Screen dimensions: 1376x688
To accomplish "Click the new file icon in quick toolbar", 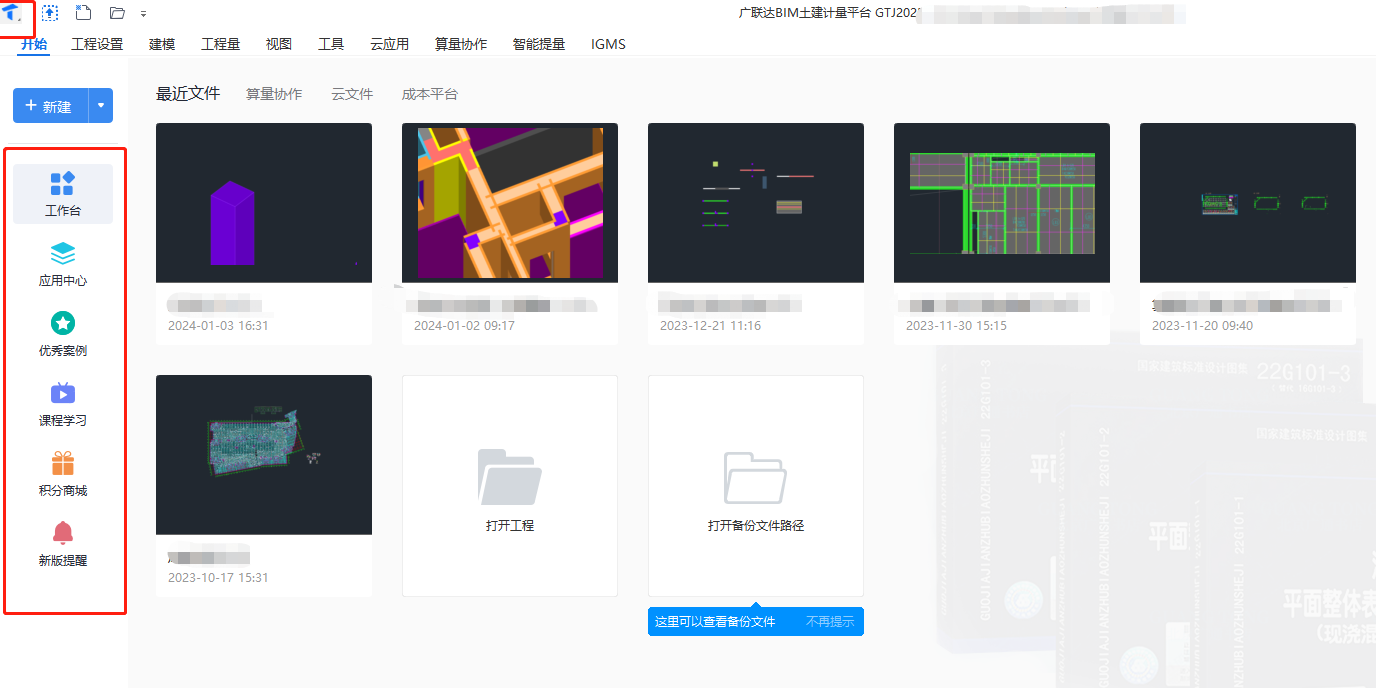I will [84, 13].
